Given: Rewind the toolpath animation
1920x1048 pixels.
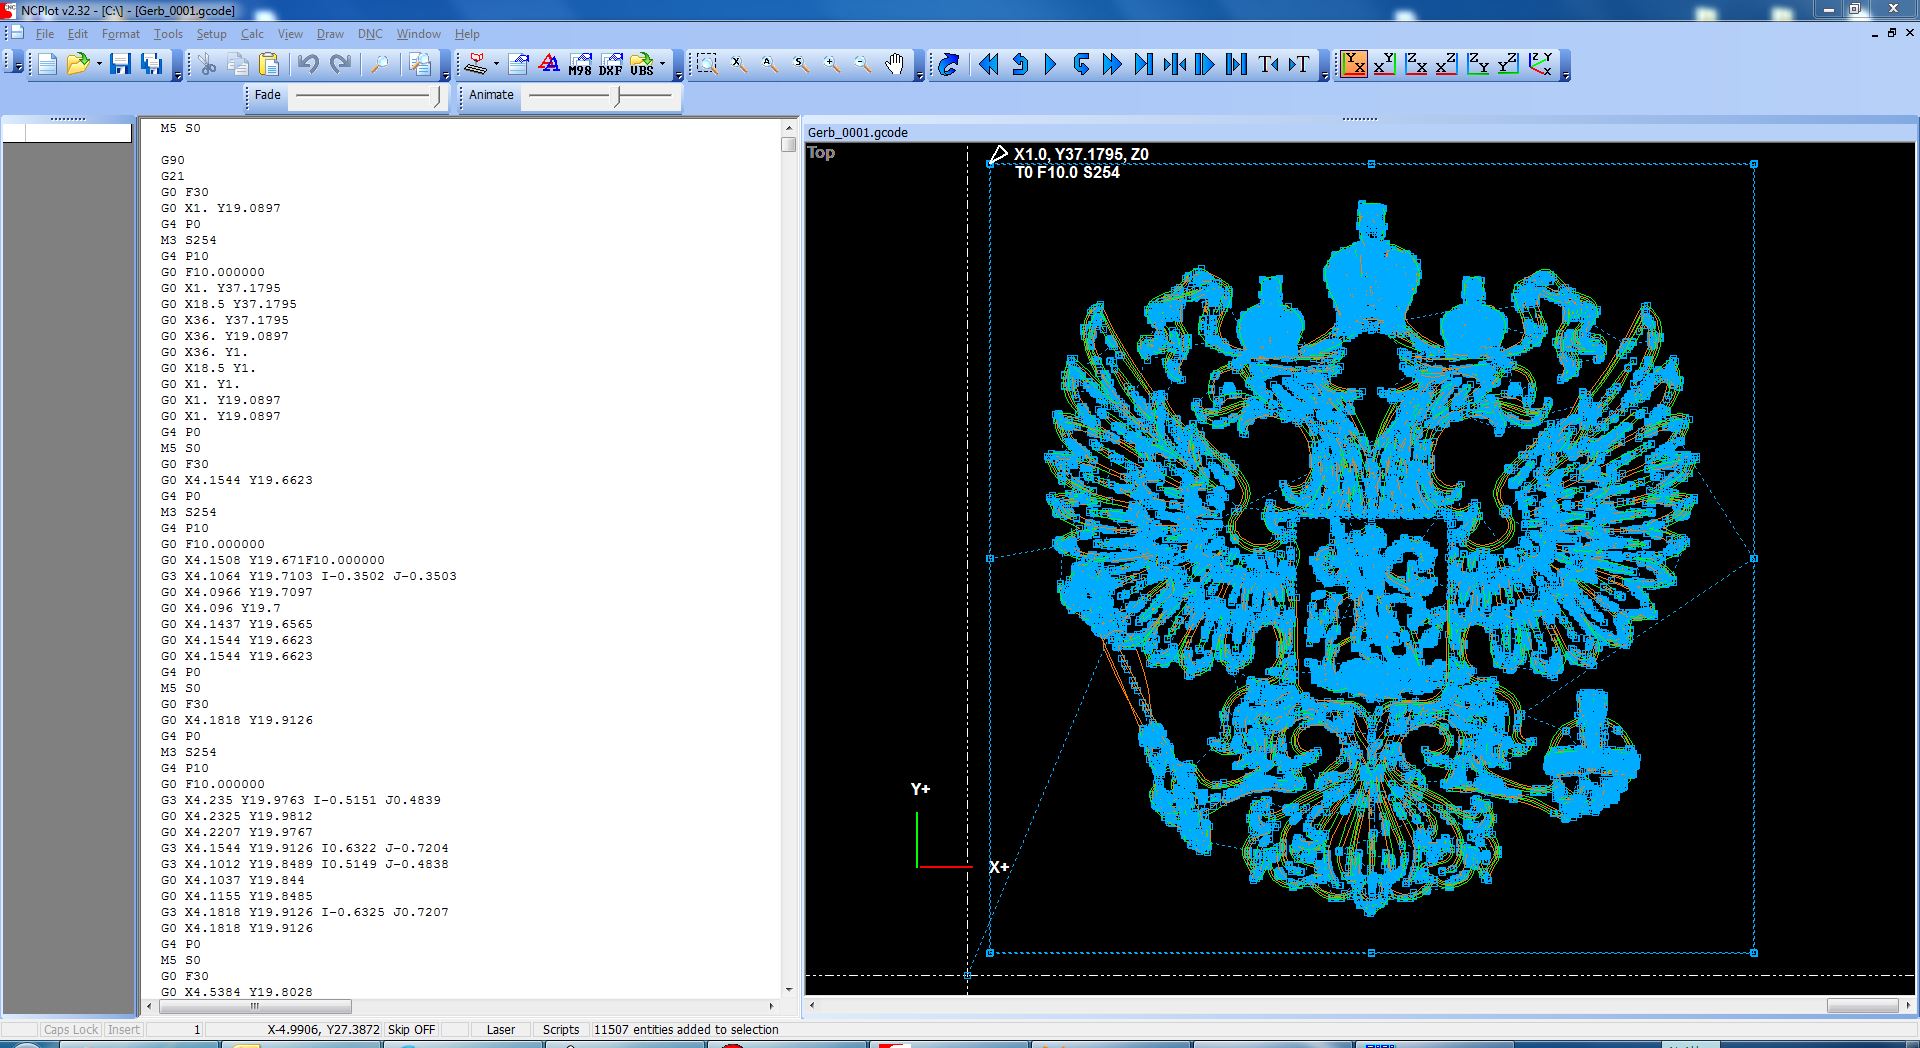Looking at the screenshot, I should pos(988,65).
